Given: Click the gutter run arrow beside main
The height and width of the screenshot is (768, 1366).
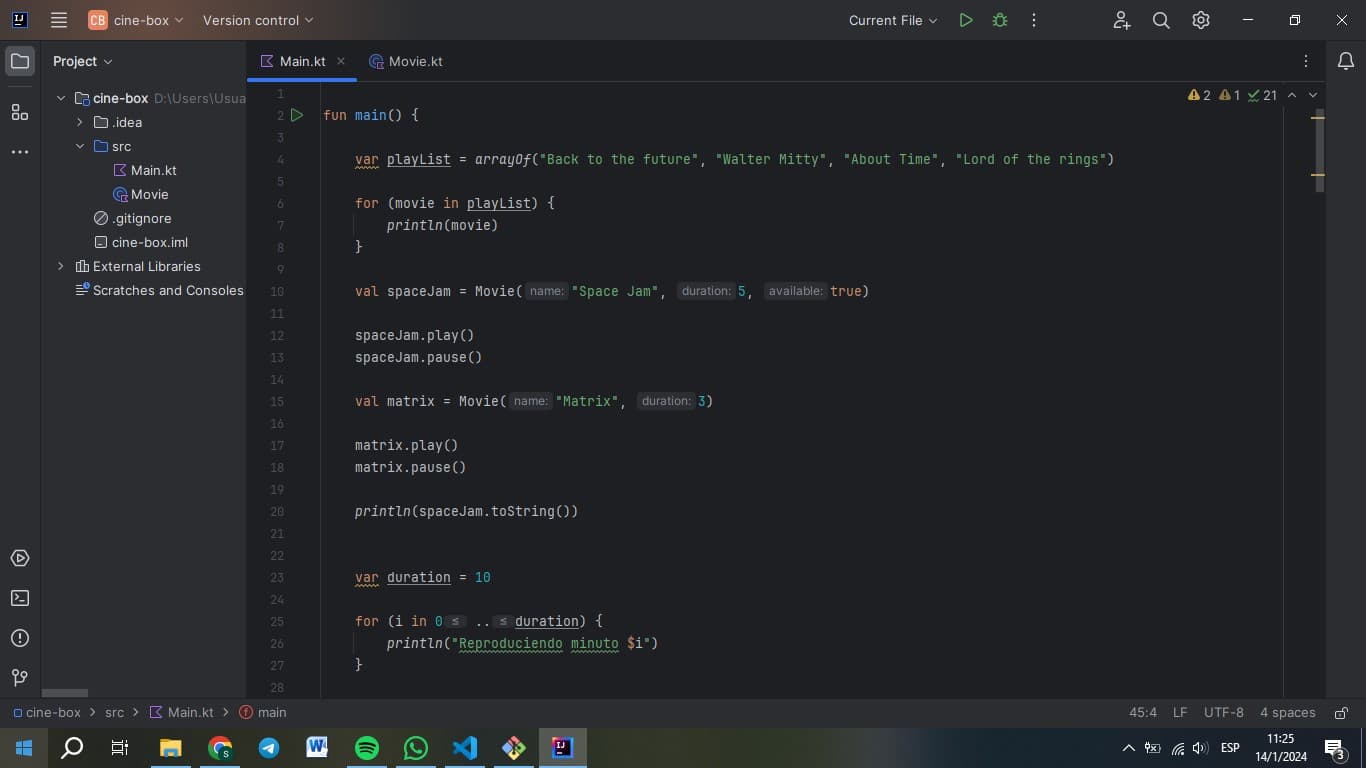Looking at the screenshot, I should (297, 115).
